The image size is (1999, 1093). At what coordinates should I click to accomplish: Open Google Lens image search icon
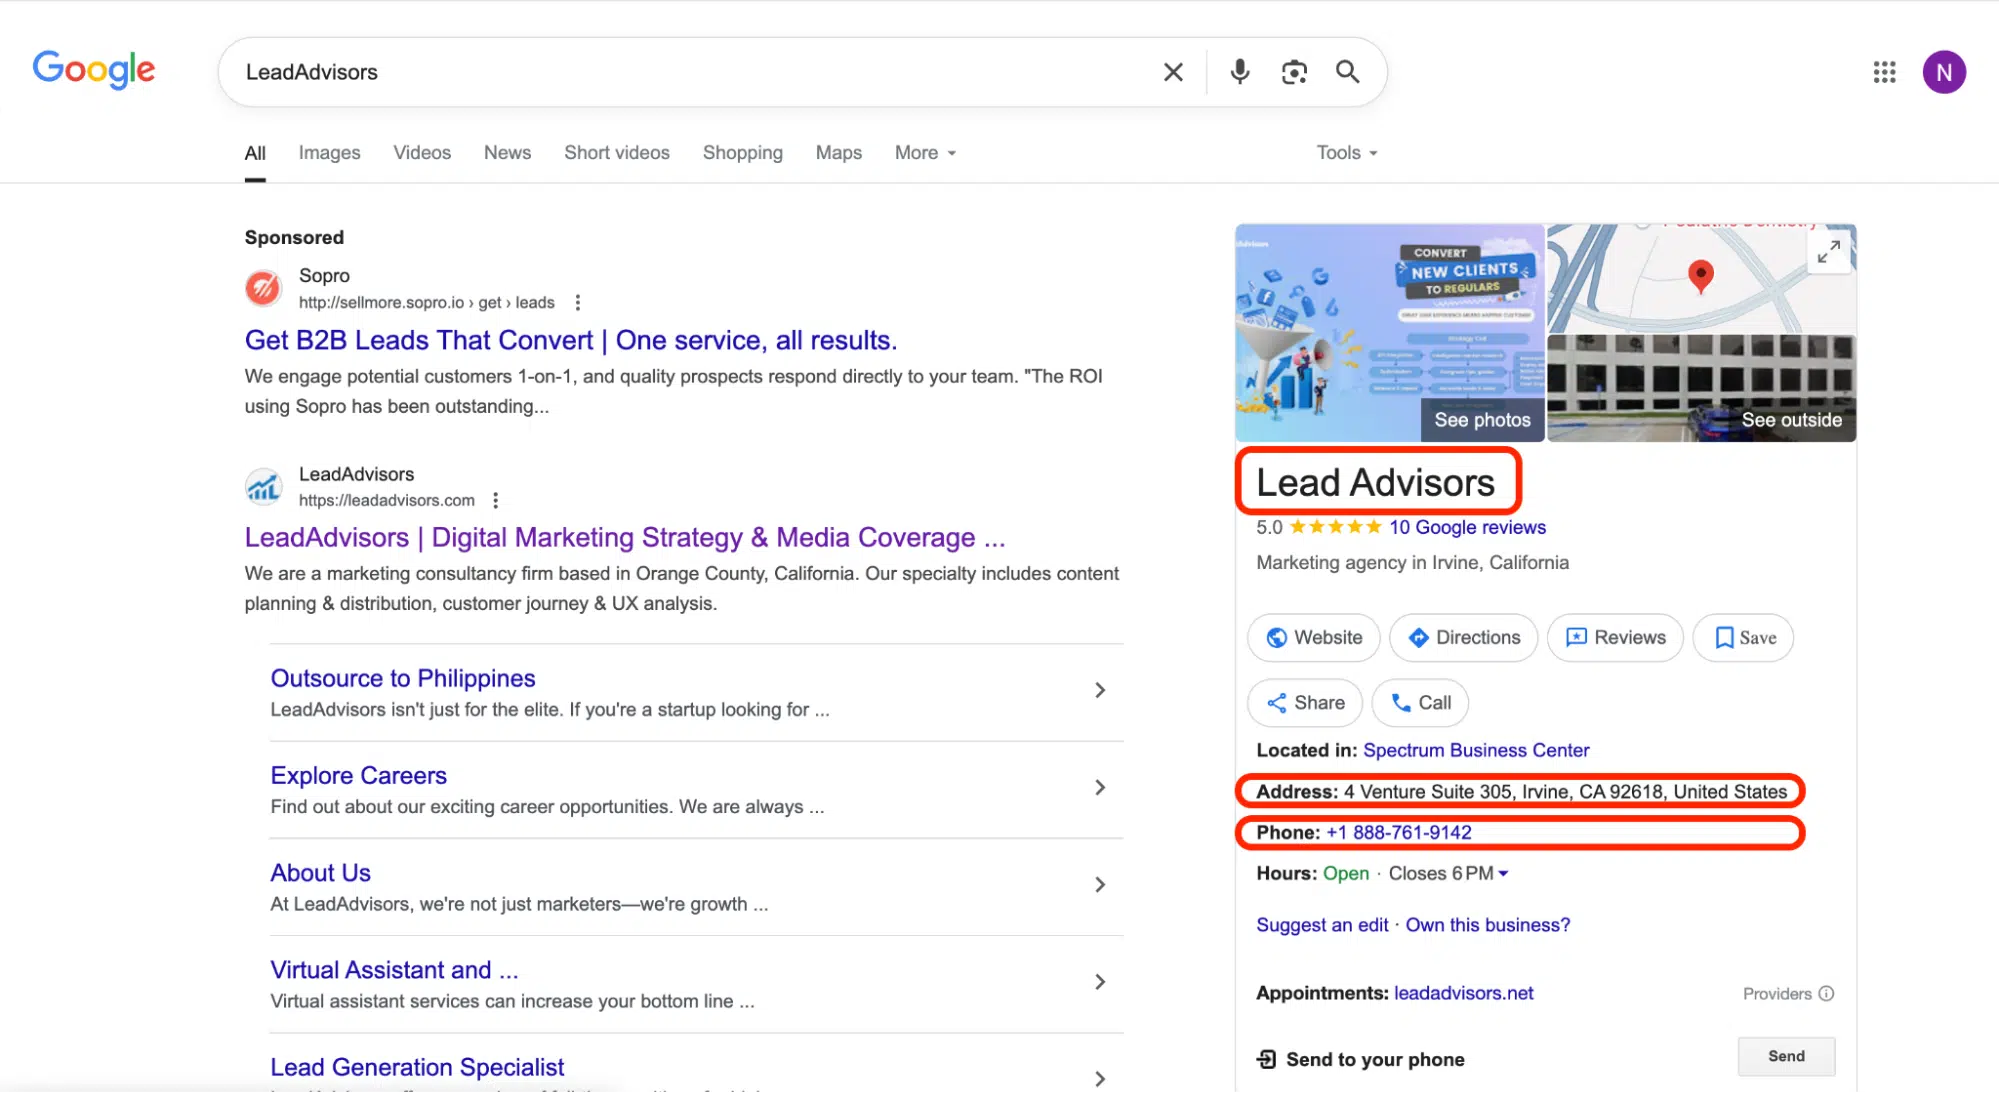tap(1294, 71)
